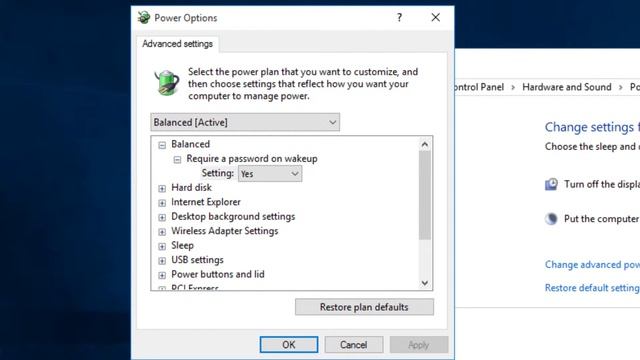This screenshot has height=360, width=640.
Task: Click the green battery plug icon
Action: [167, 82]
